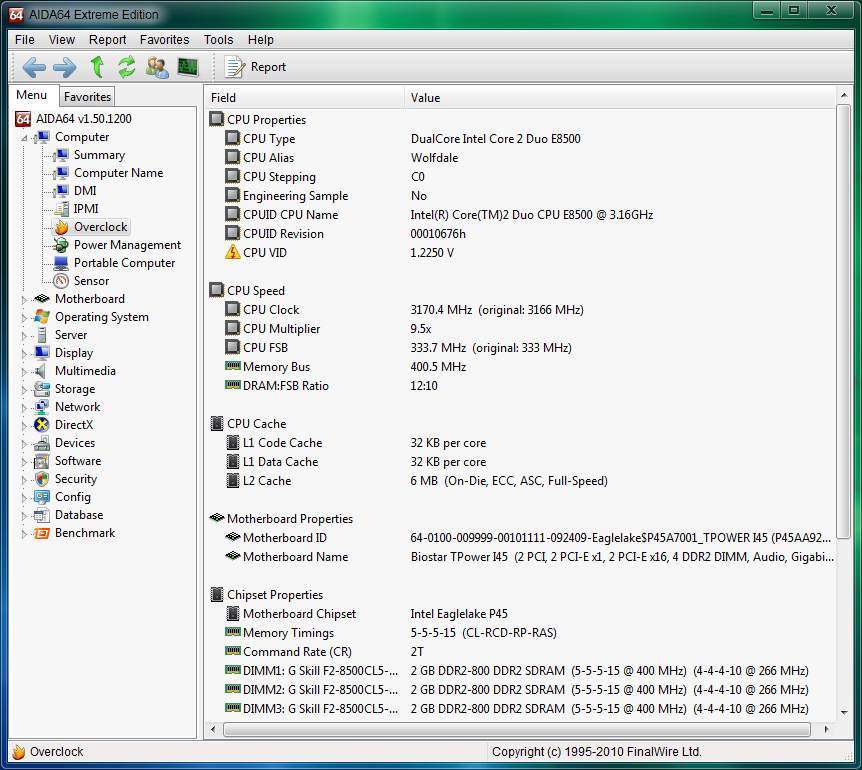
Task: Click the Devices printer icon
Action: point(42,443)
